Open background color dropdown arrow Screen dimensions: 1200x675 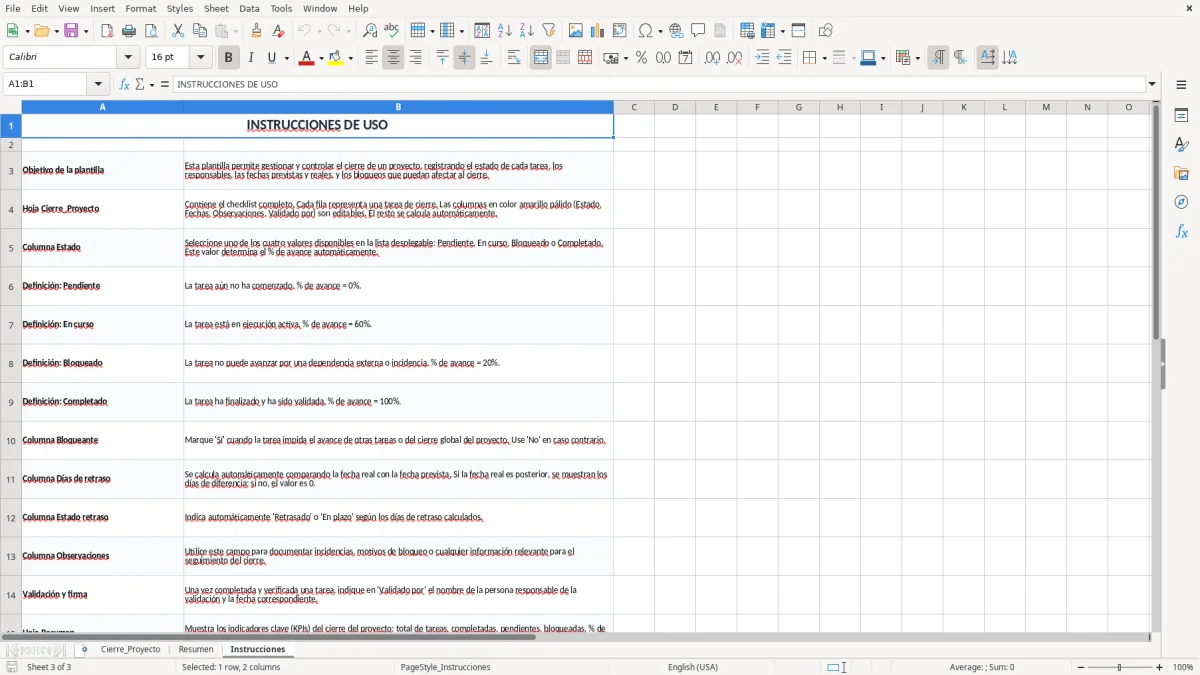(x=350, y=58)
